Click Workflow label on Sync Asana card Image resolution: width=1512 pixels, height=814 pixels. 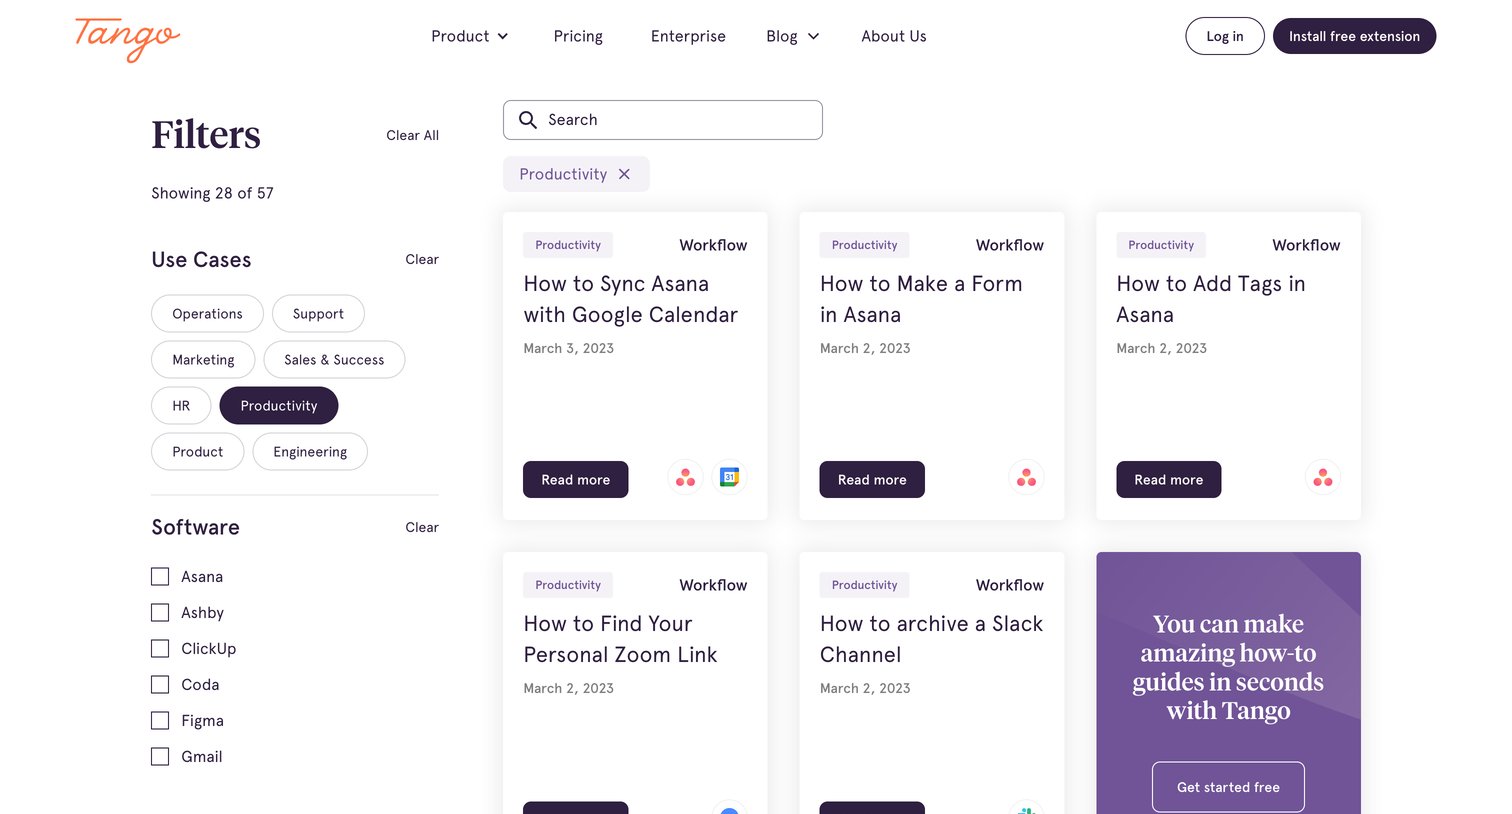click(713, 245)
